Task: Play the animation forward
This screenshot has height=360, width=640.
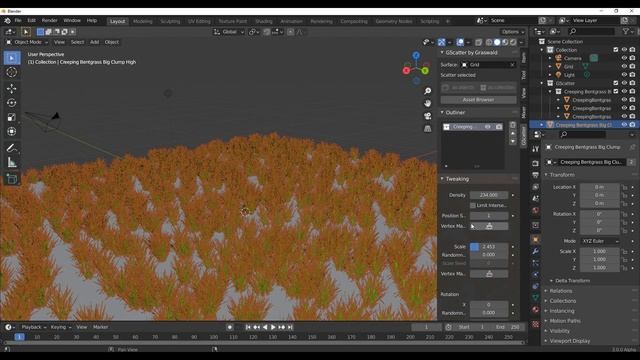Action: tap(273, 327)
